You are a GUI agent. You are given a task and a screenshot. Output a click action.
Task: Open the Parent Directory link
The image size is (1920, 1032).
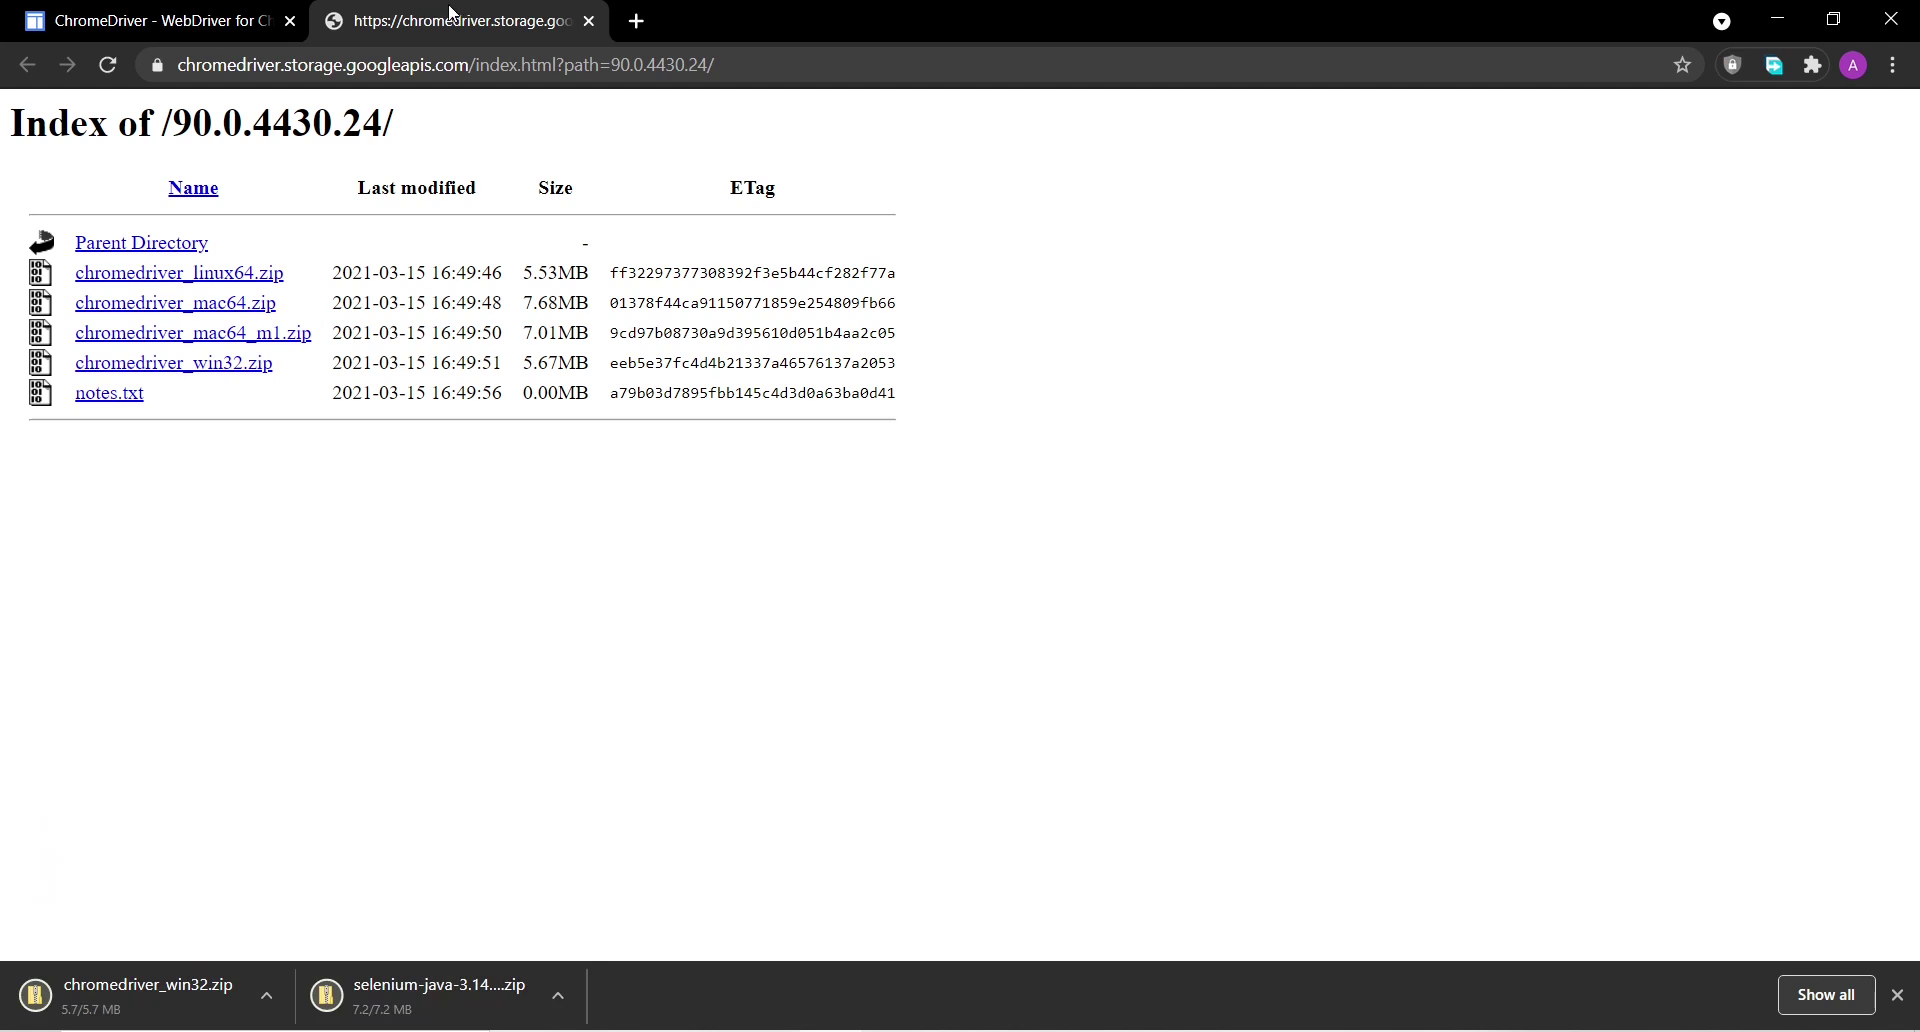(x=141, y=243)
